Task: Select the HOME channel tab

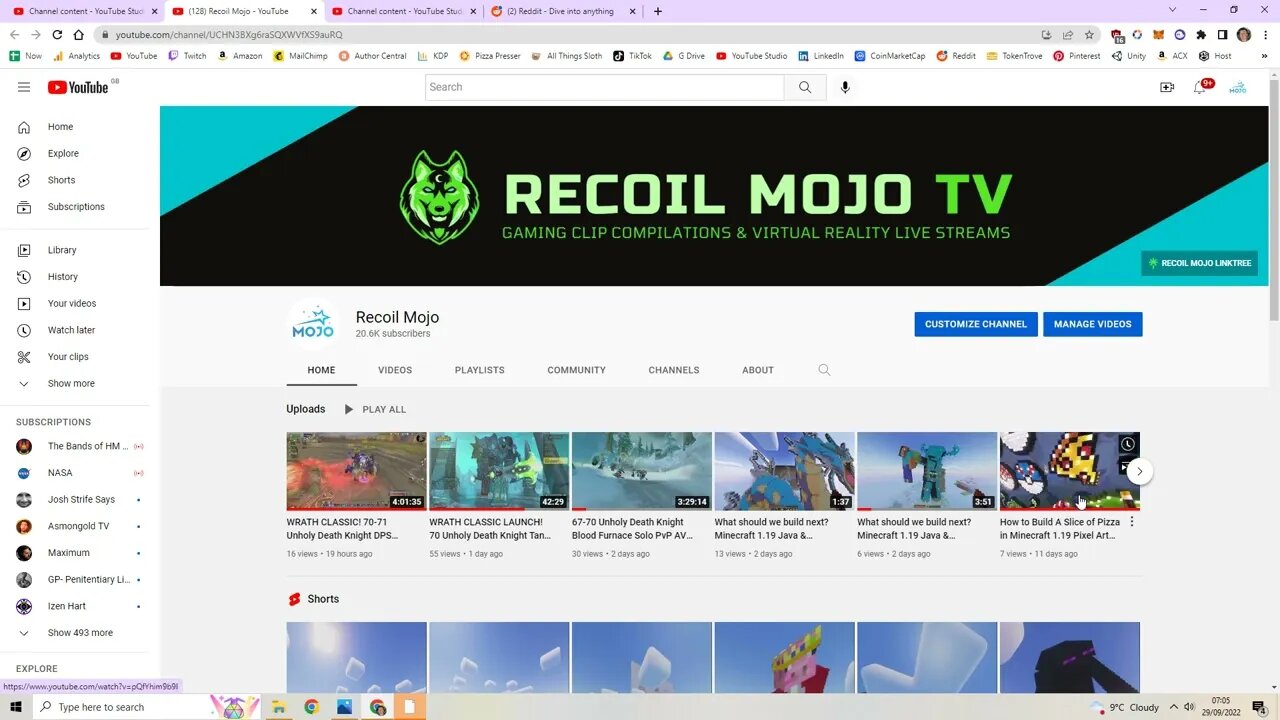Action: (321, 370)
